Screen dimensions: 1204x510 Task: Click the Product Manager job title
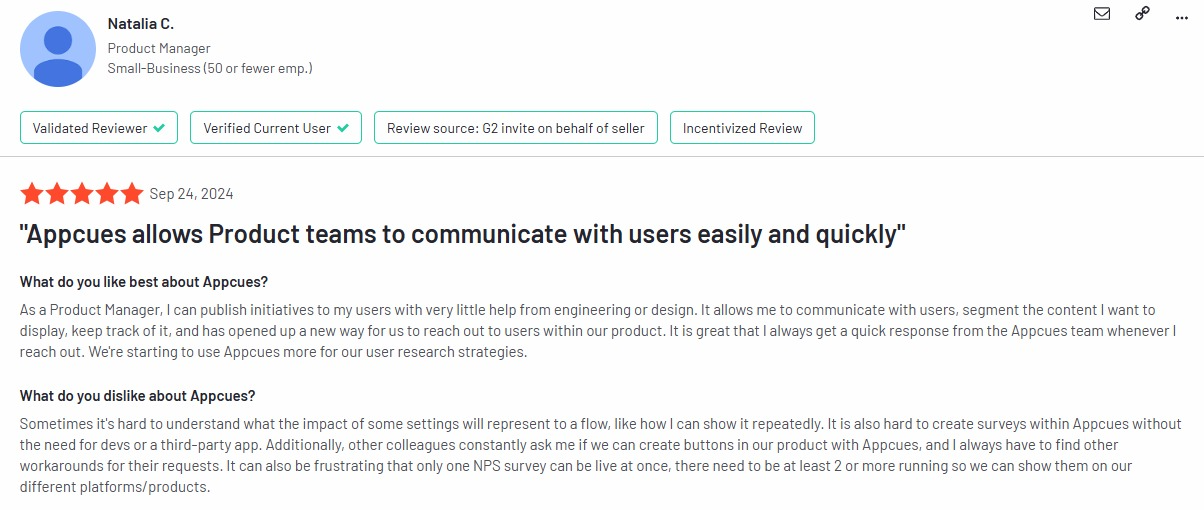point(159,48)
